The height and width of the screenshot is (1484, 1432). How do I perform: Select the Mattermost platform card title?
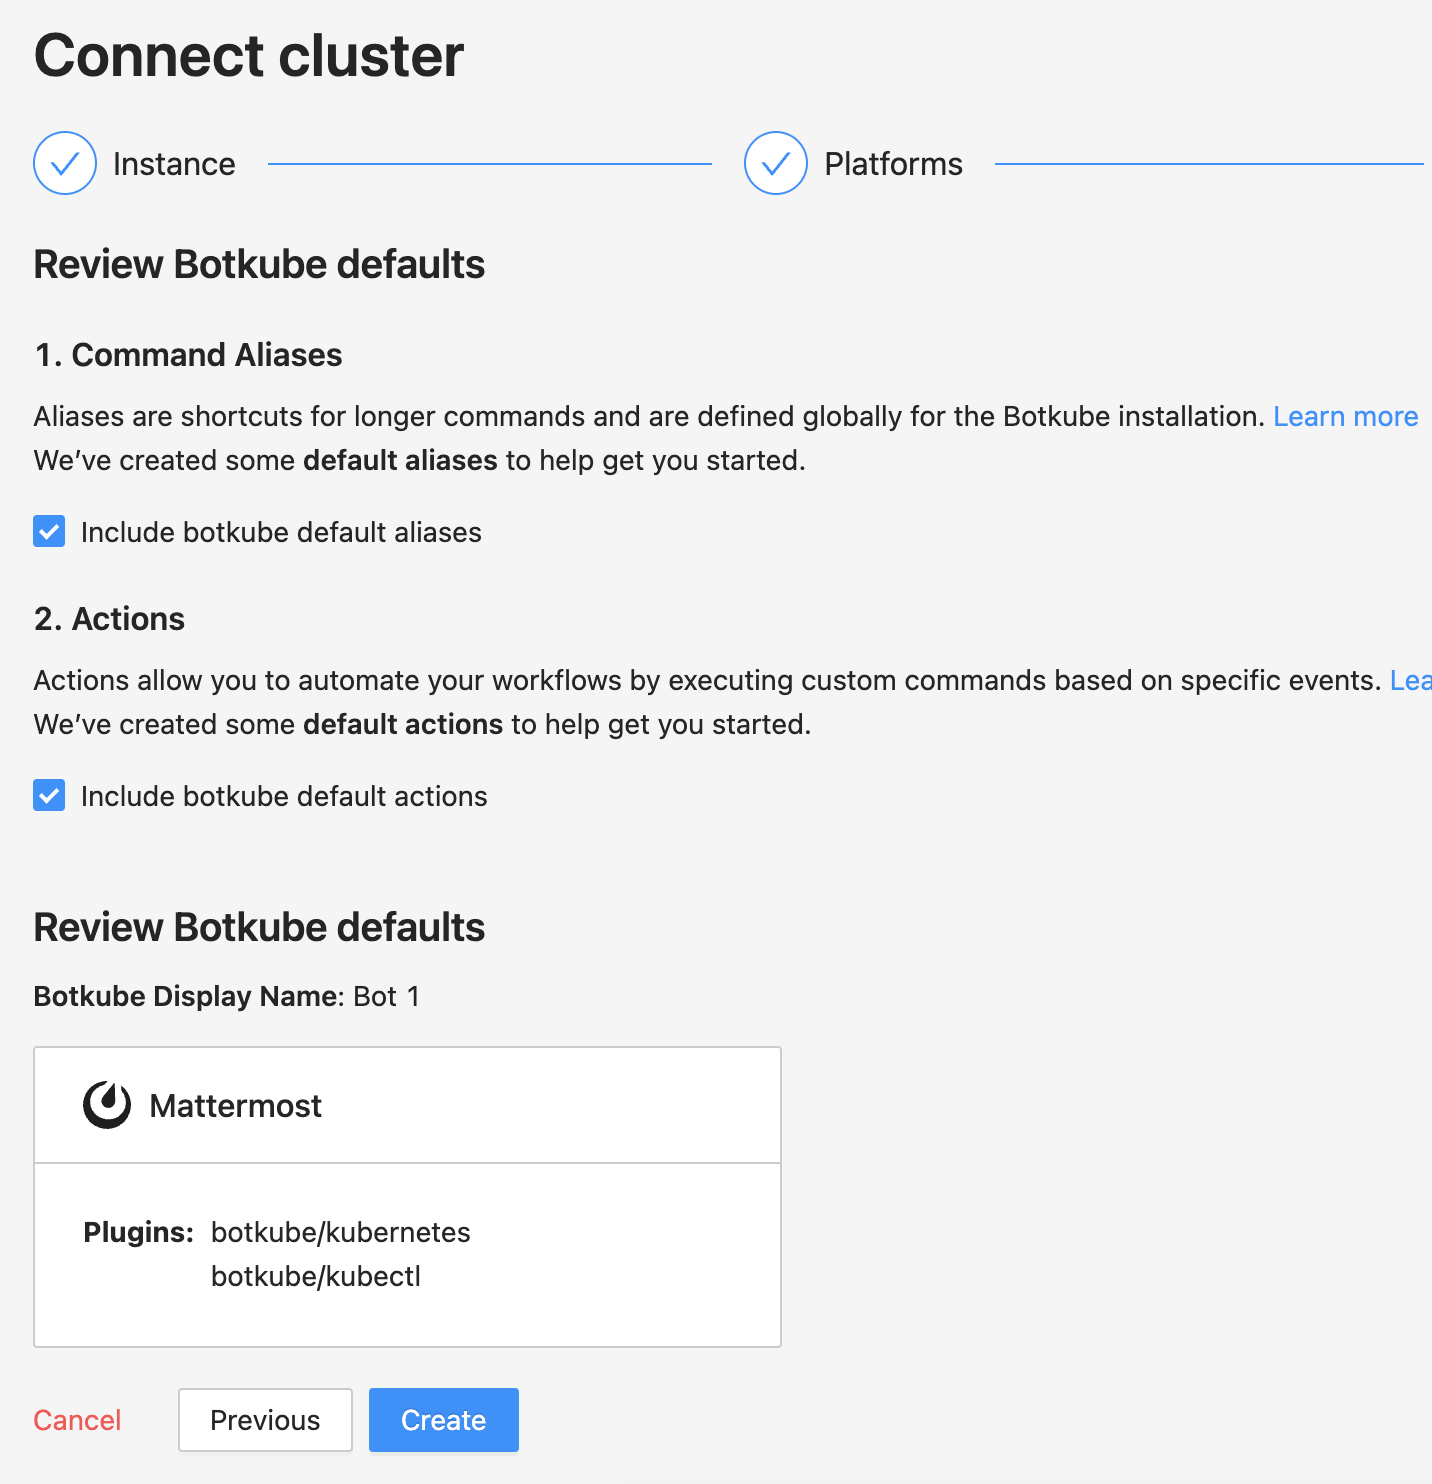(236, 1106)
